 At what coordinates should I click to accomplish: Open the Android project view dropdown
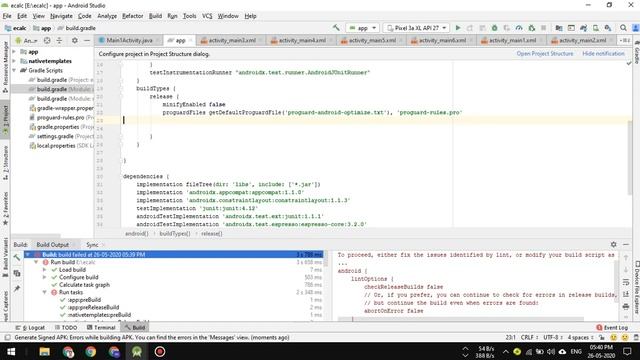pos(26,40)
